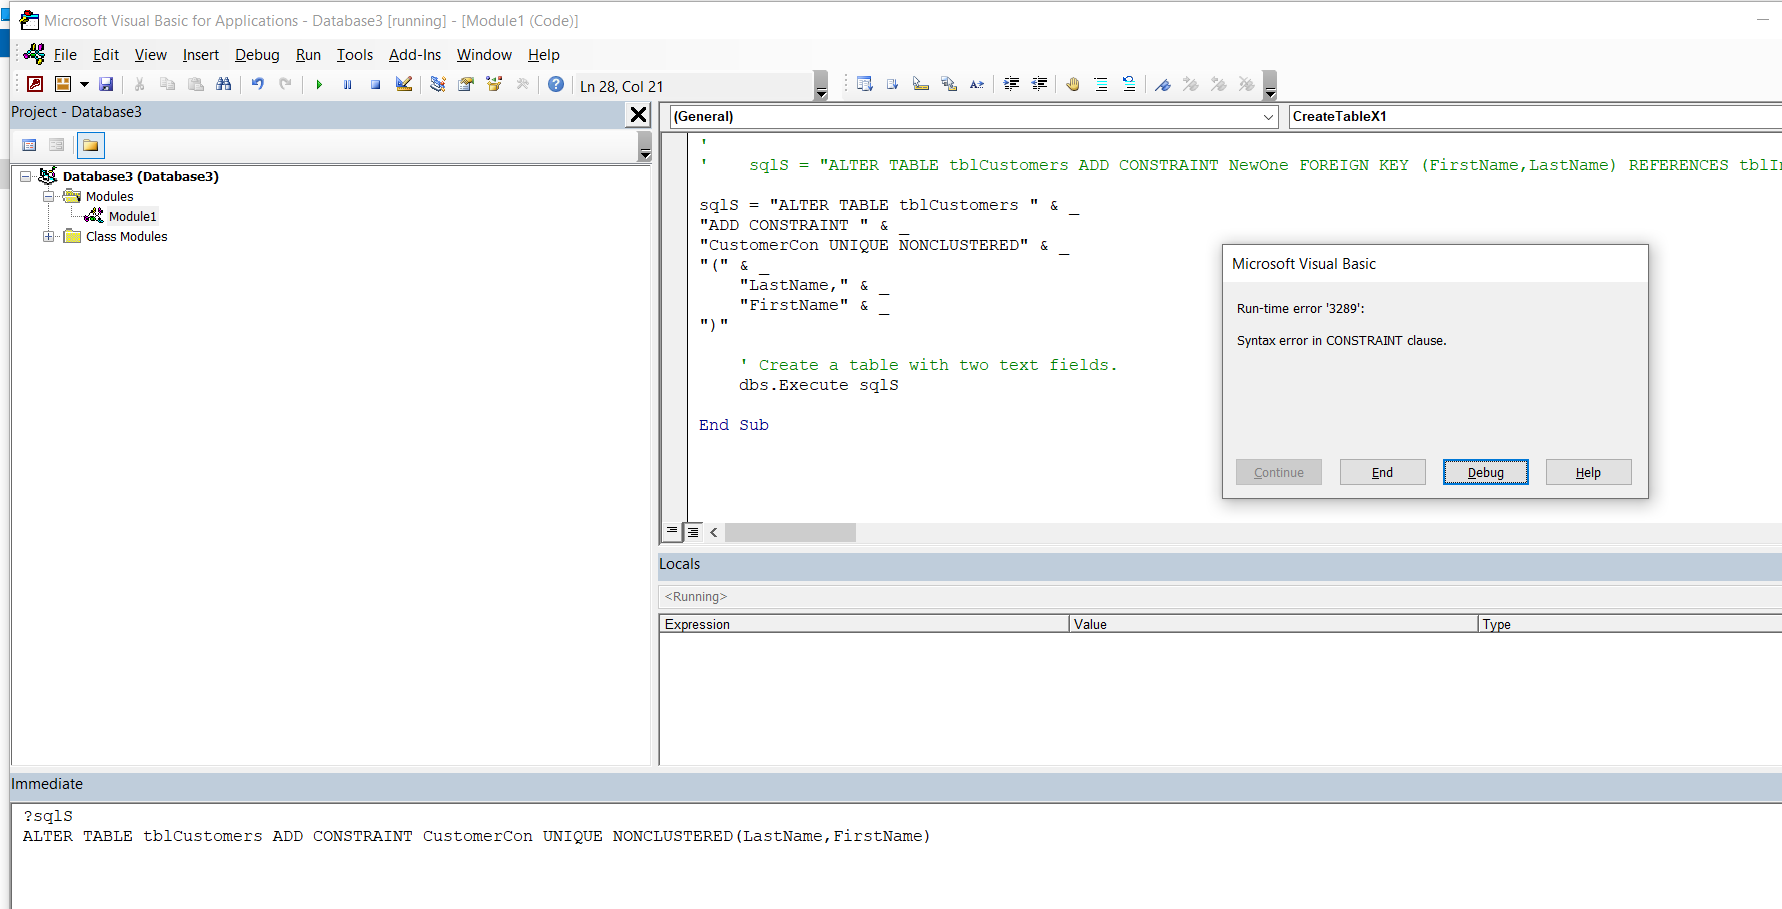Viewport: 1782px width, 909px height.
Task: Click the Toolbox icon in the toolbar
Action: click(522, 85)
